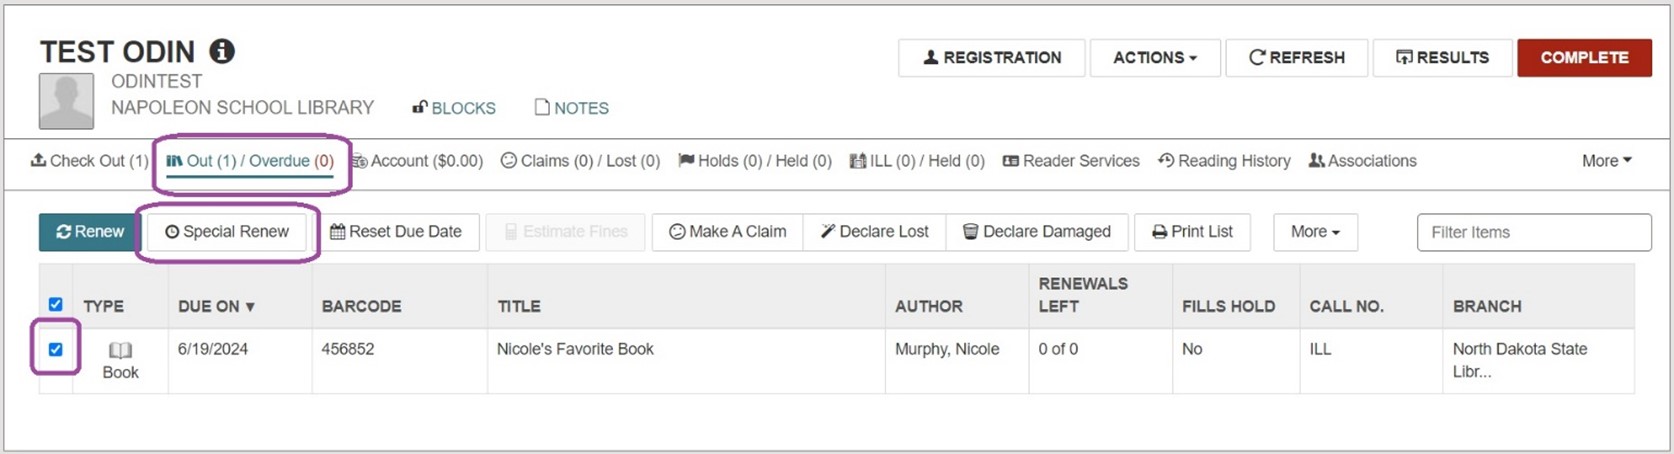The width and height of the screenshot is (1674, 454).
Task: Click the patron photo placeholder
Action: 66,101
